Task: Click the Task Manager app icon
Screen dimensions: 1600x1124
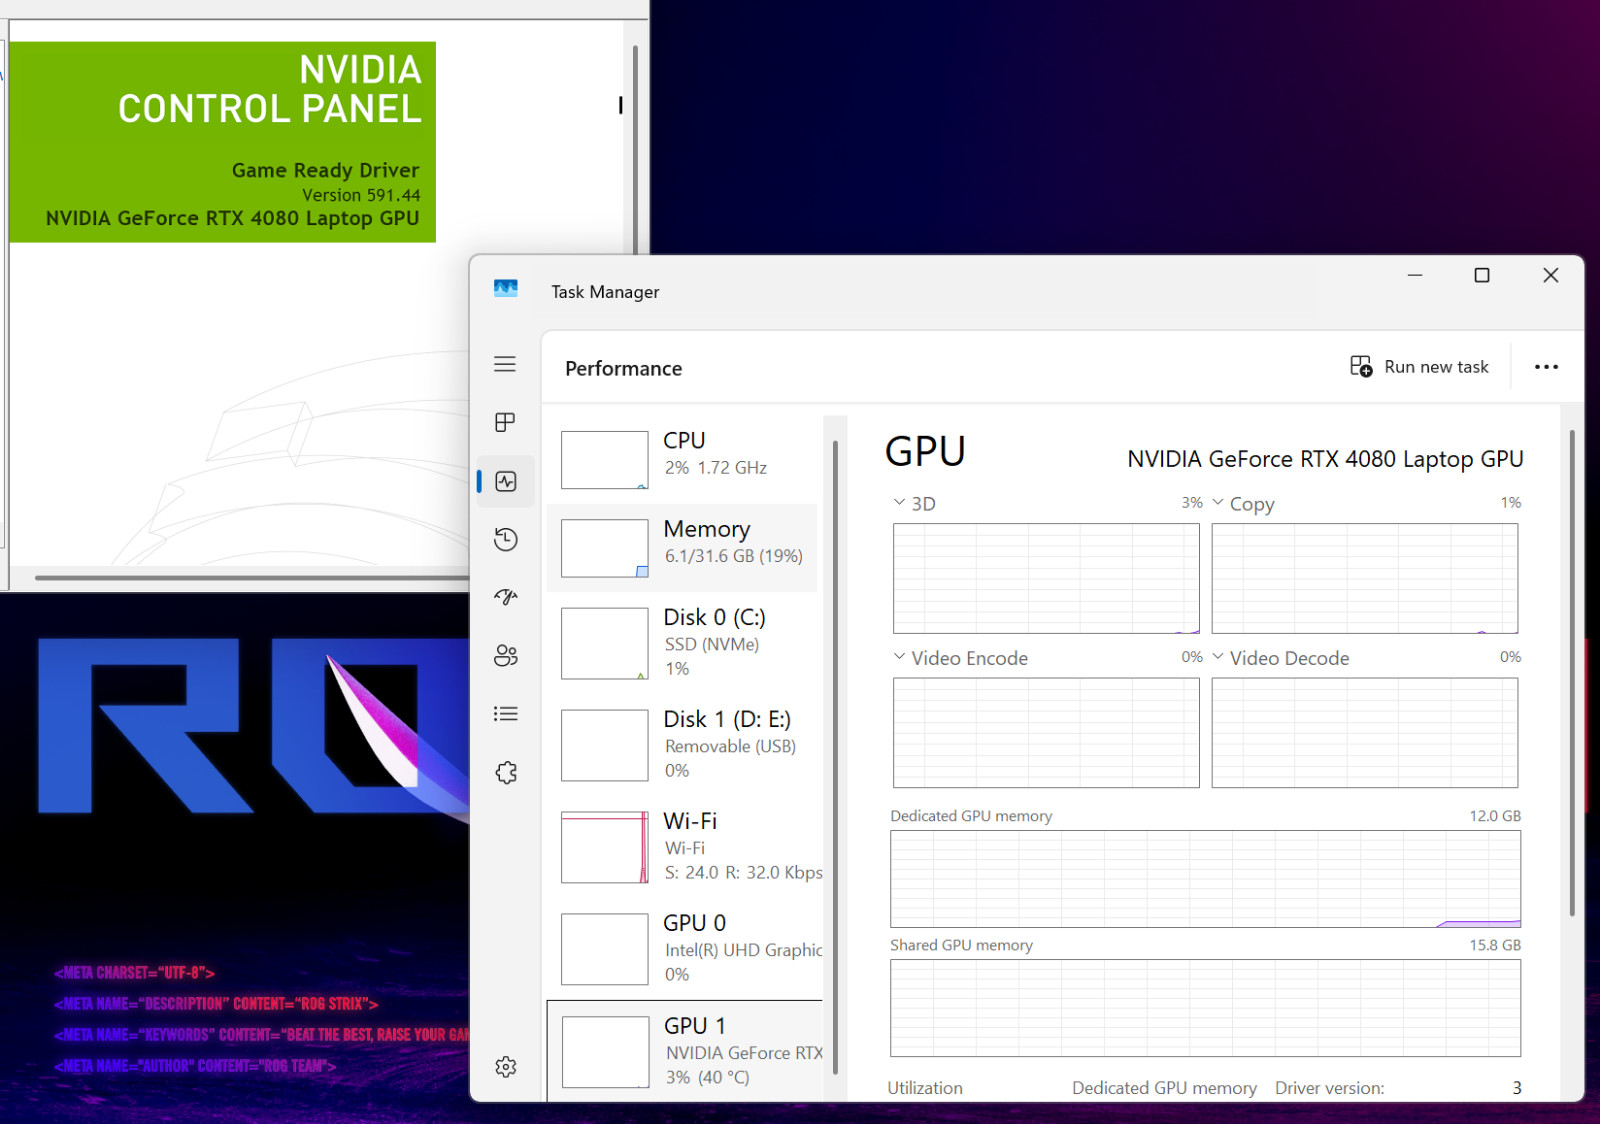Action: pos(506,289)
